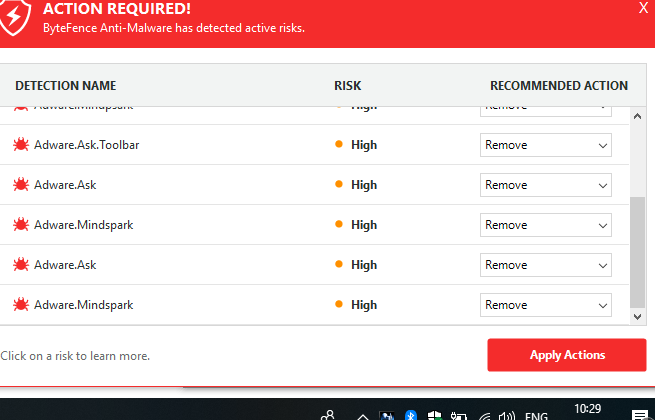
Task: Open the Remove dropdown for the Adware.Mindspark row between the Adware.Ask rows
Action: point(546,225)
